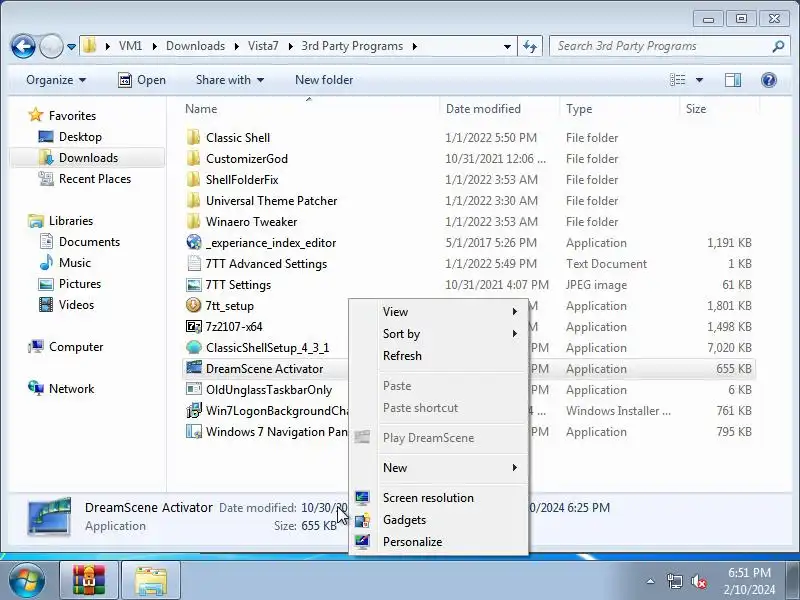
Task: Select the CustomizerGod folder icon
Action: point(193,159)
